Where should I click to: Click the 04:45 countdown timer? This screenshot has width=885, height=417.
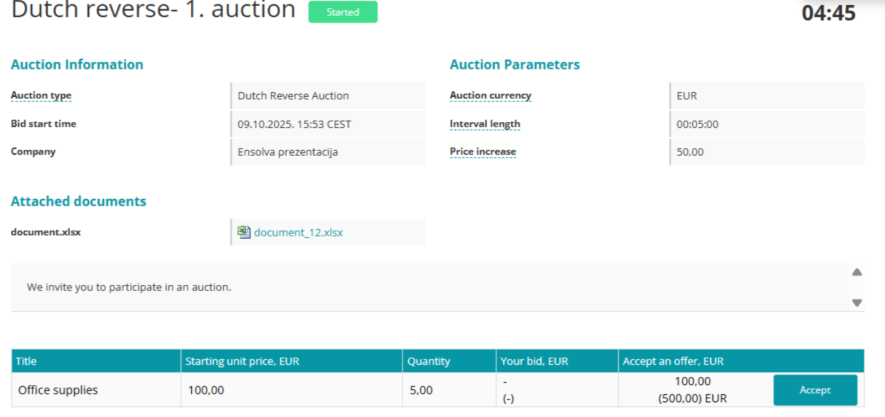pos(828,14)
